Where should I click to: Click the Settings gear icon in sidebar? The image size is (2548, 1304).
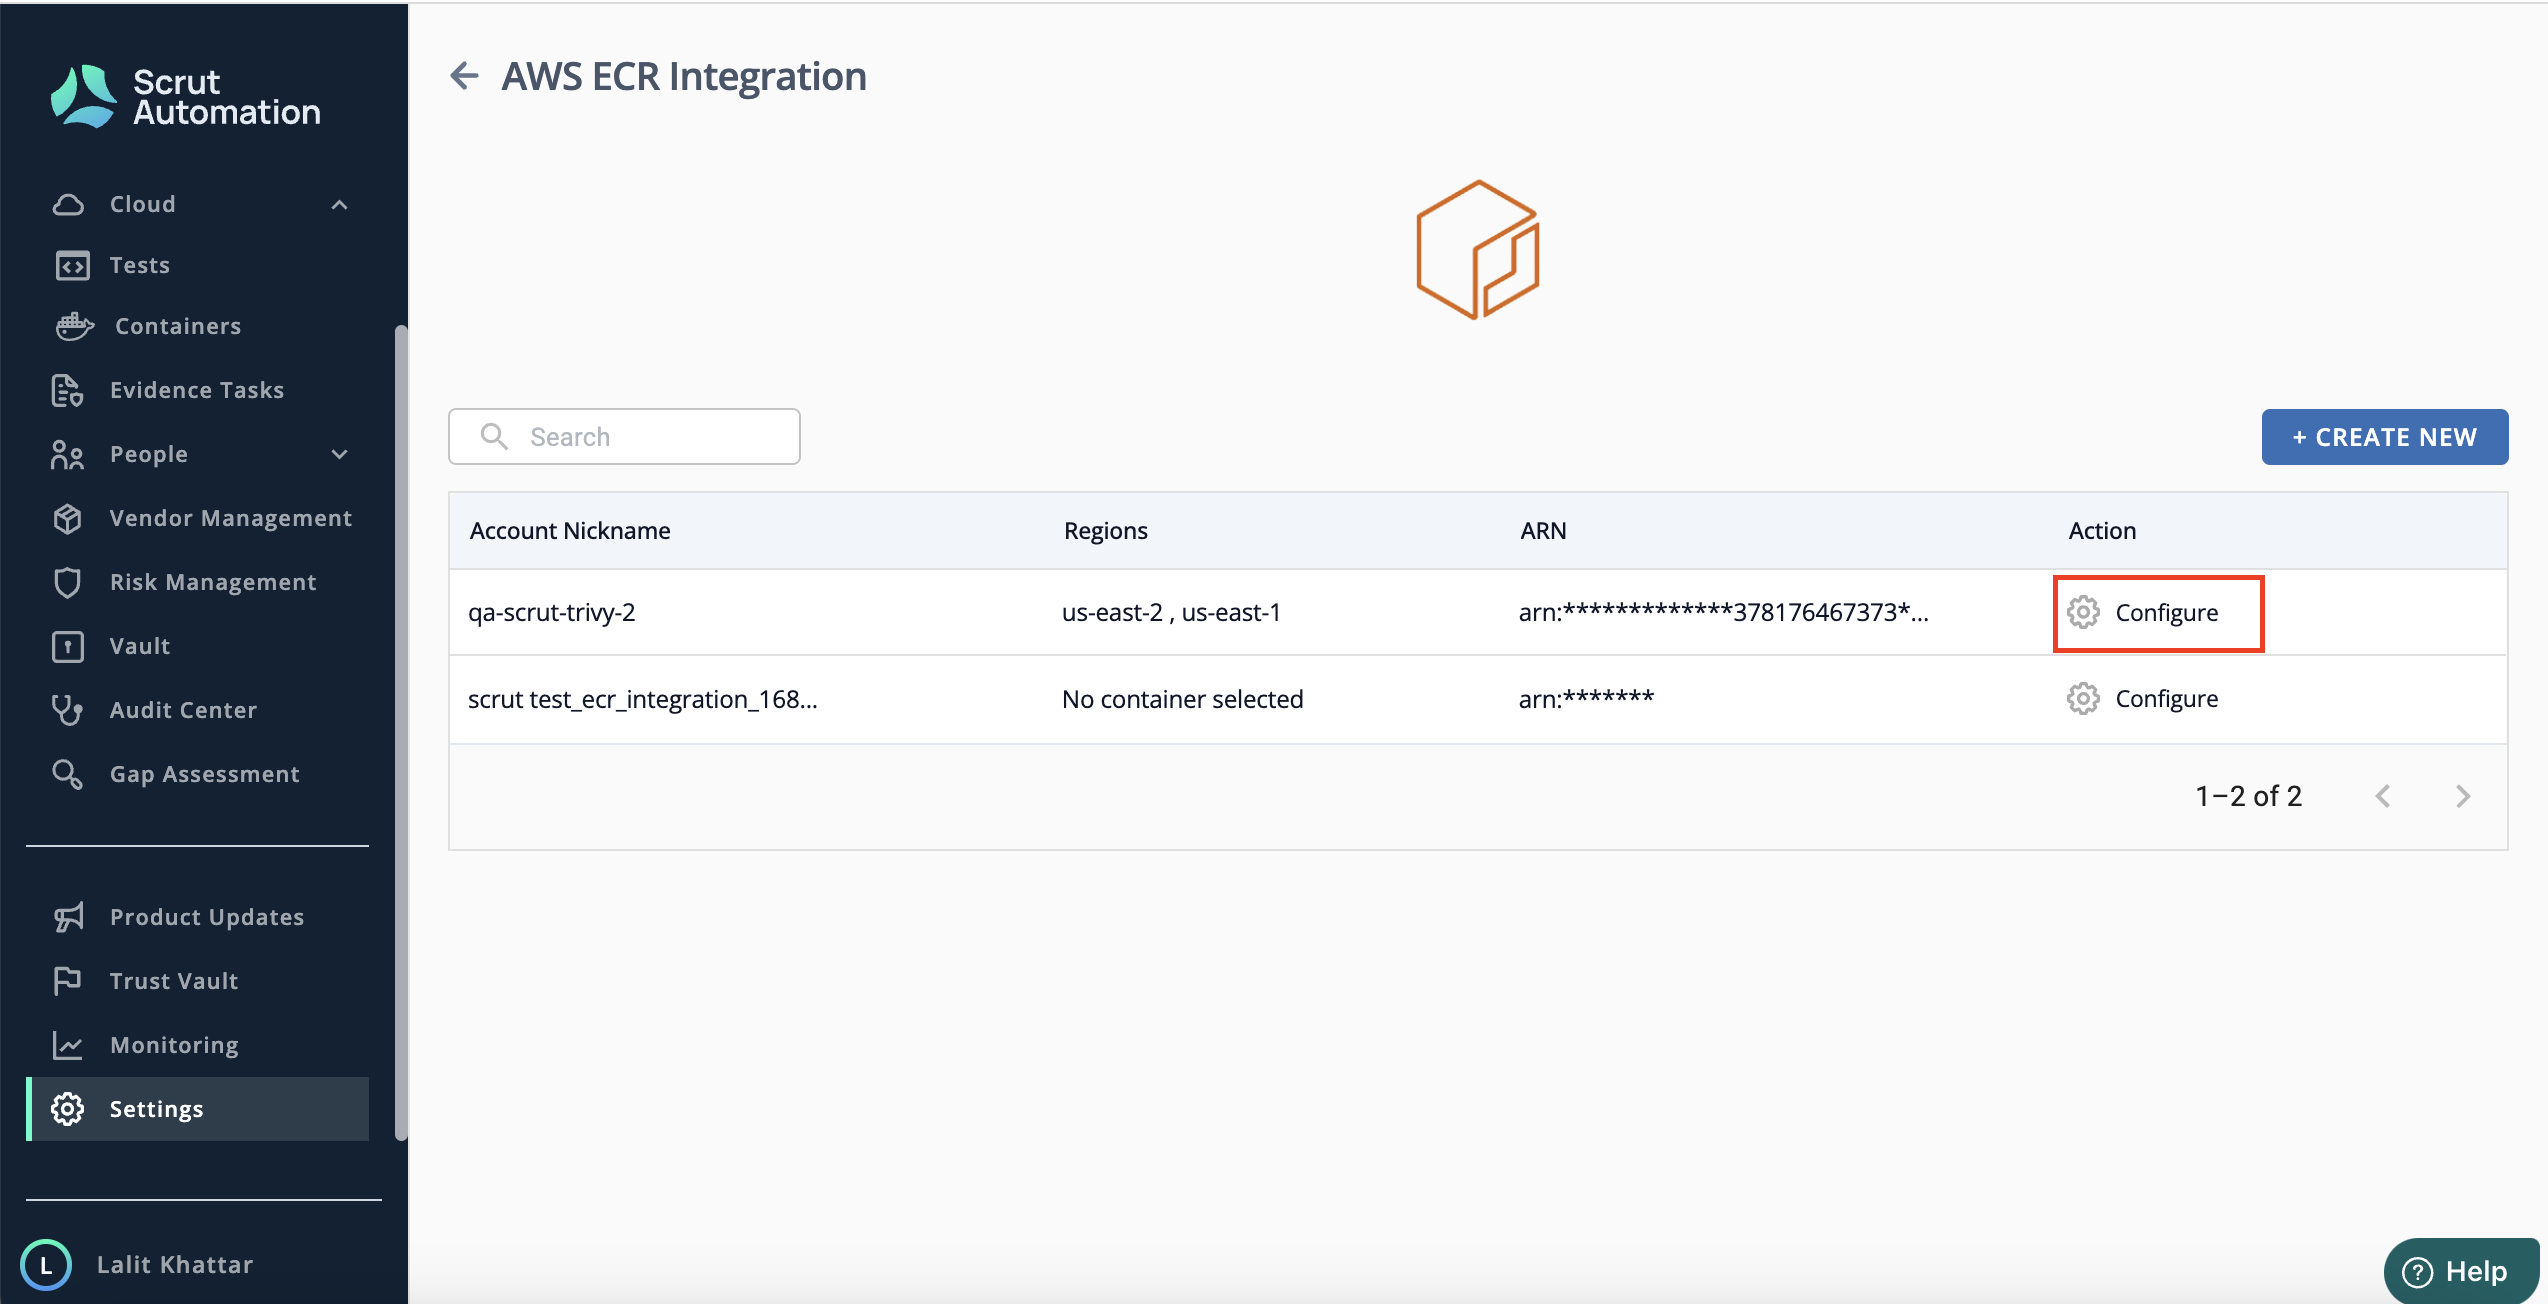67,1109
